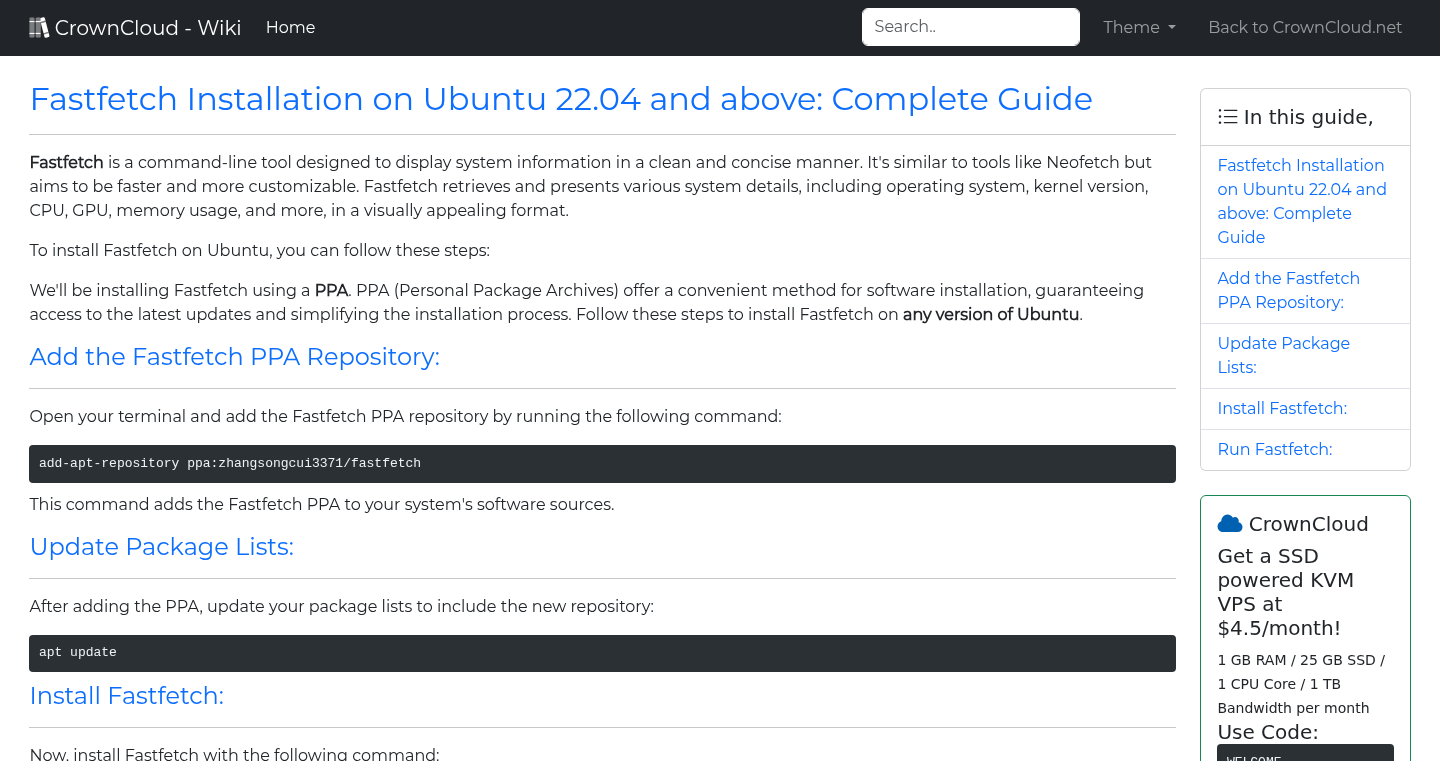Image resolution: width=1440 pixels, height=761 pixels.
Task: Open the "Install Fastfetch:" sidebar link
Action: pos(1282,408)
